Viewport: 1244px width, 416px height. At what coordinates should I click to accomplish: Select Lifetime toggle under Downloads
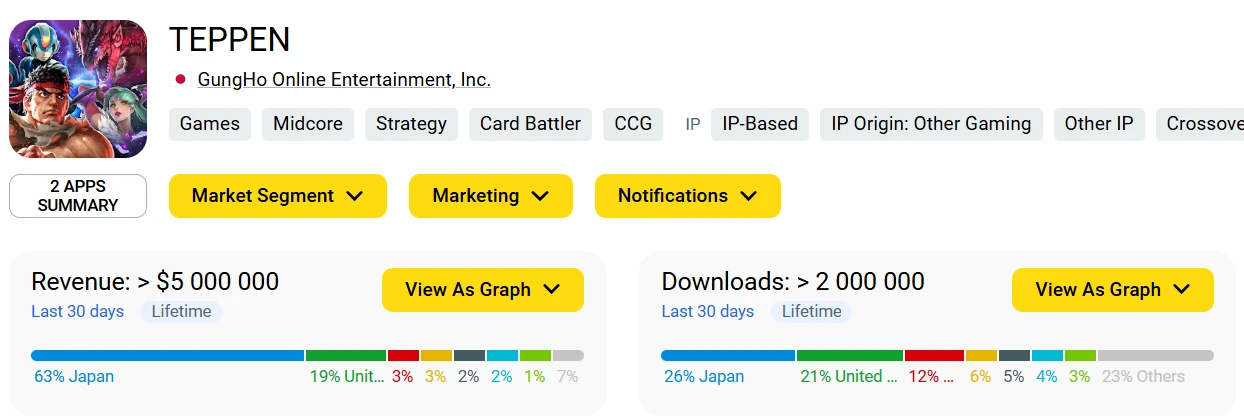tap(811, 312)
